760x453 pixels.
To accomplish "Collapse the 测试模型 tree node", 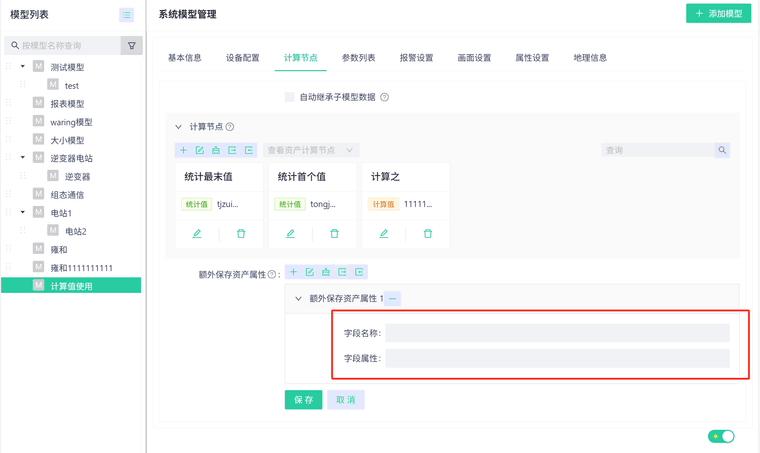I will (x=23, y=66).
